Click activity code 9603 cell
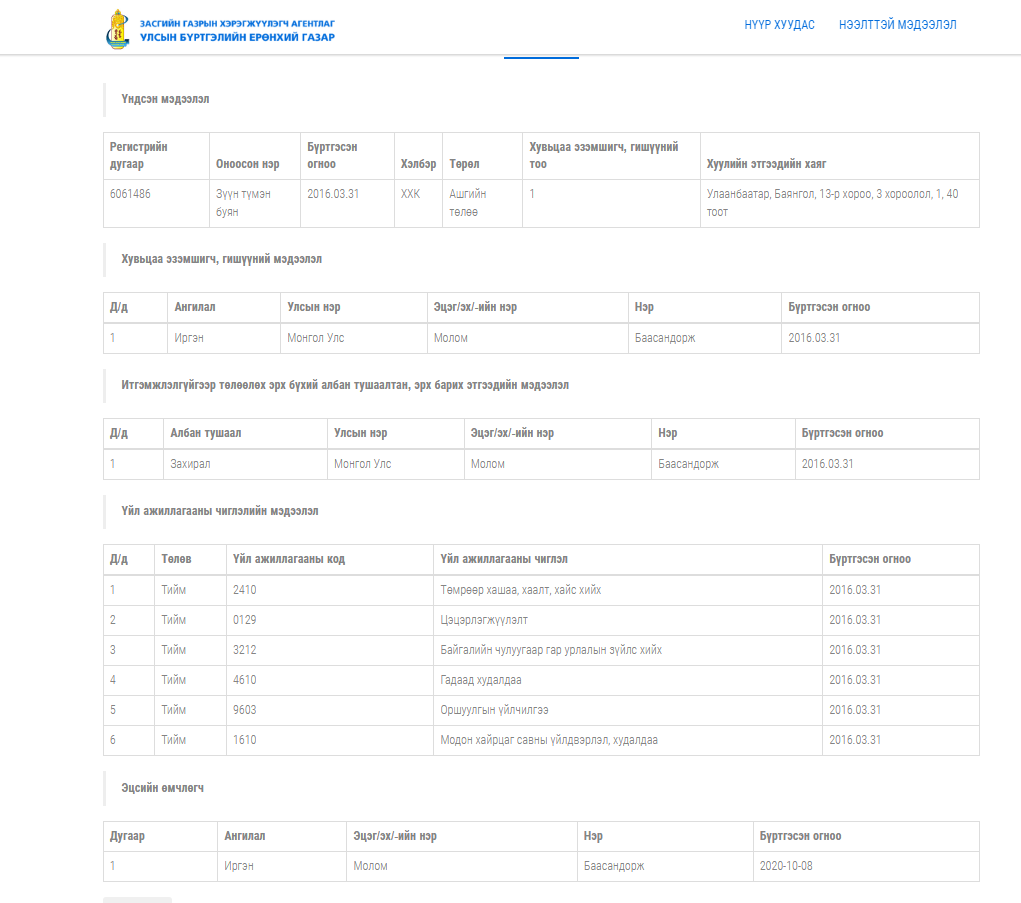 [x=245, y=710]
